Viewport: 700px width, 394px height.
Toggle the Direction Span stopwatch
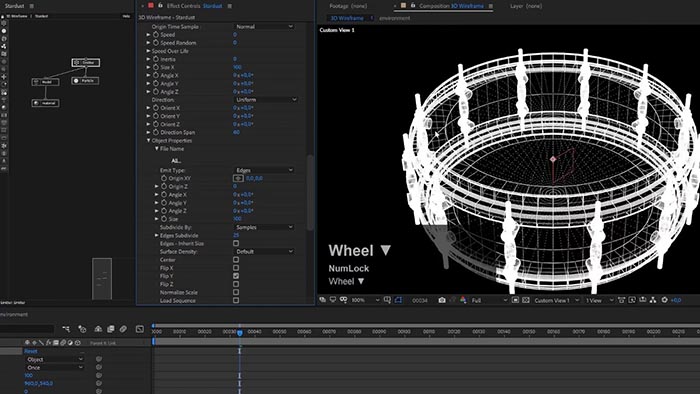(156, 132)
